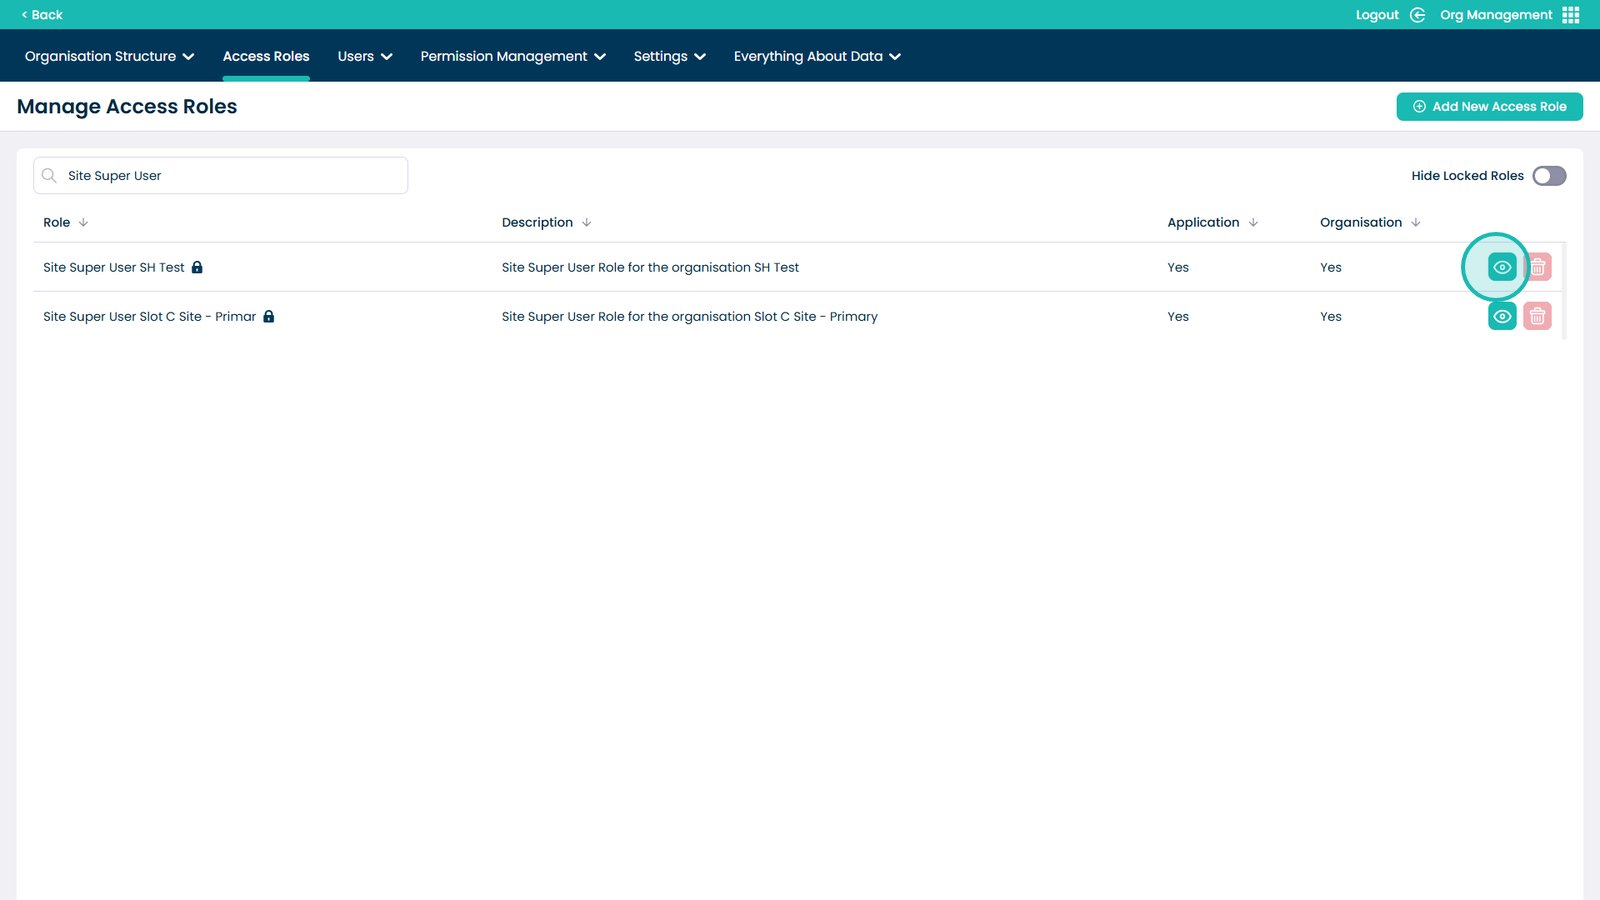
Task: Delete the Slot C Site Primary role
Action: (1537, 316)
